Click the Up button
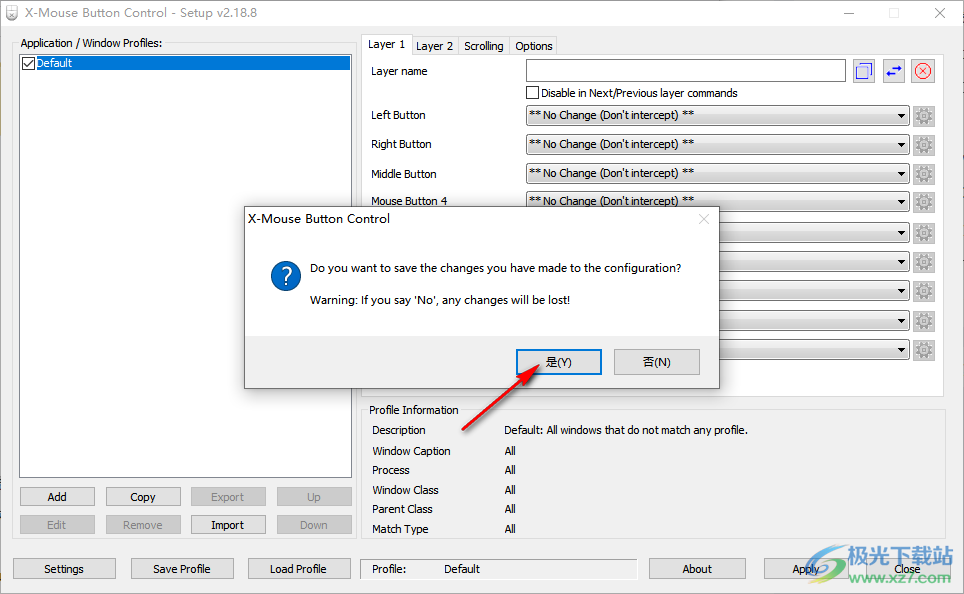 314,497
